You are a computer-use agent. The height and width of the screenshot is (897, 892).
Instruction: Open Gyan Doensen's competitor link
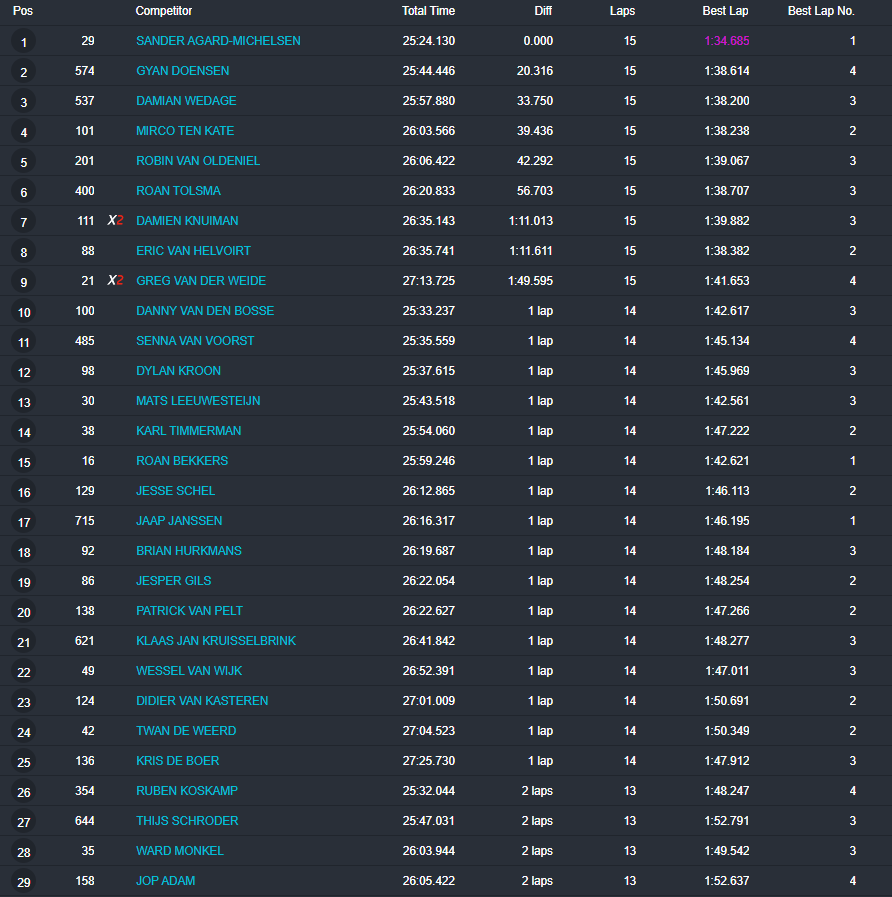(x=182, y=71)
